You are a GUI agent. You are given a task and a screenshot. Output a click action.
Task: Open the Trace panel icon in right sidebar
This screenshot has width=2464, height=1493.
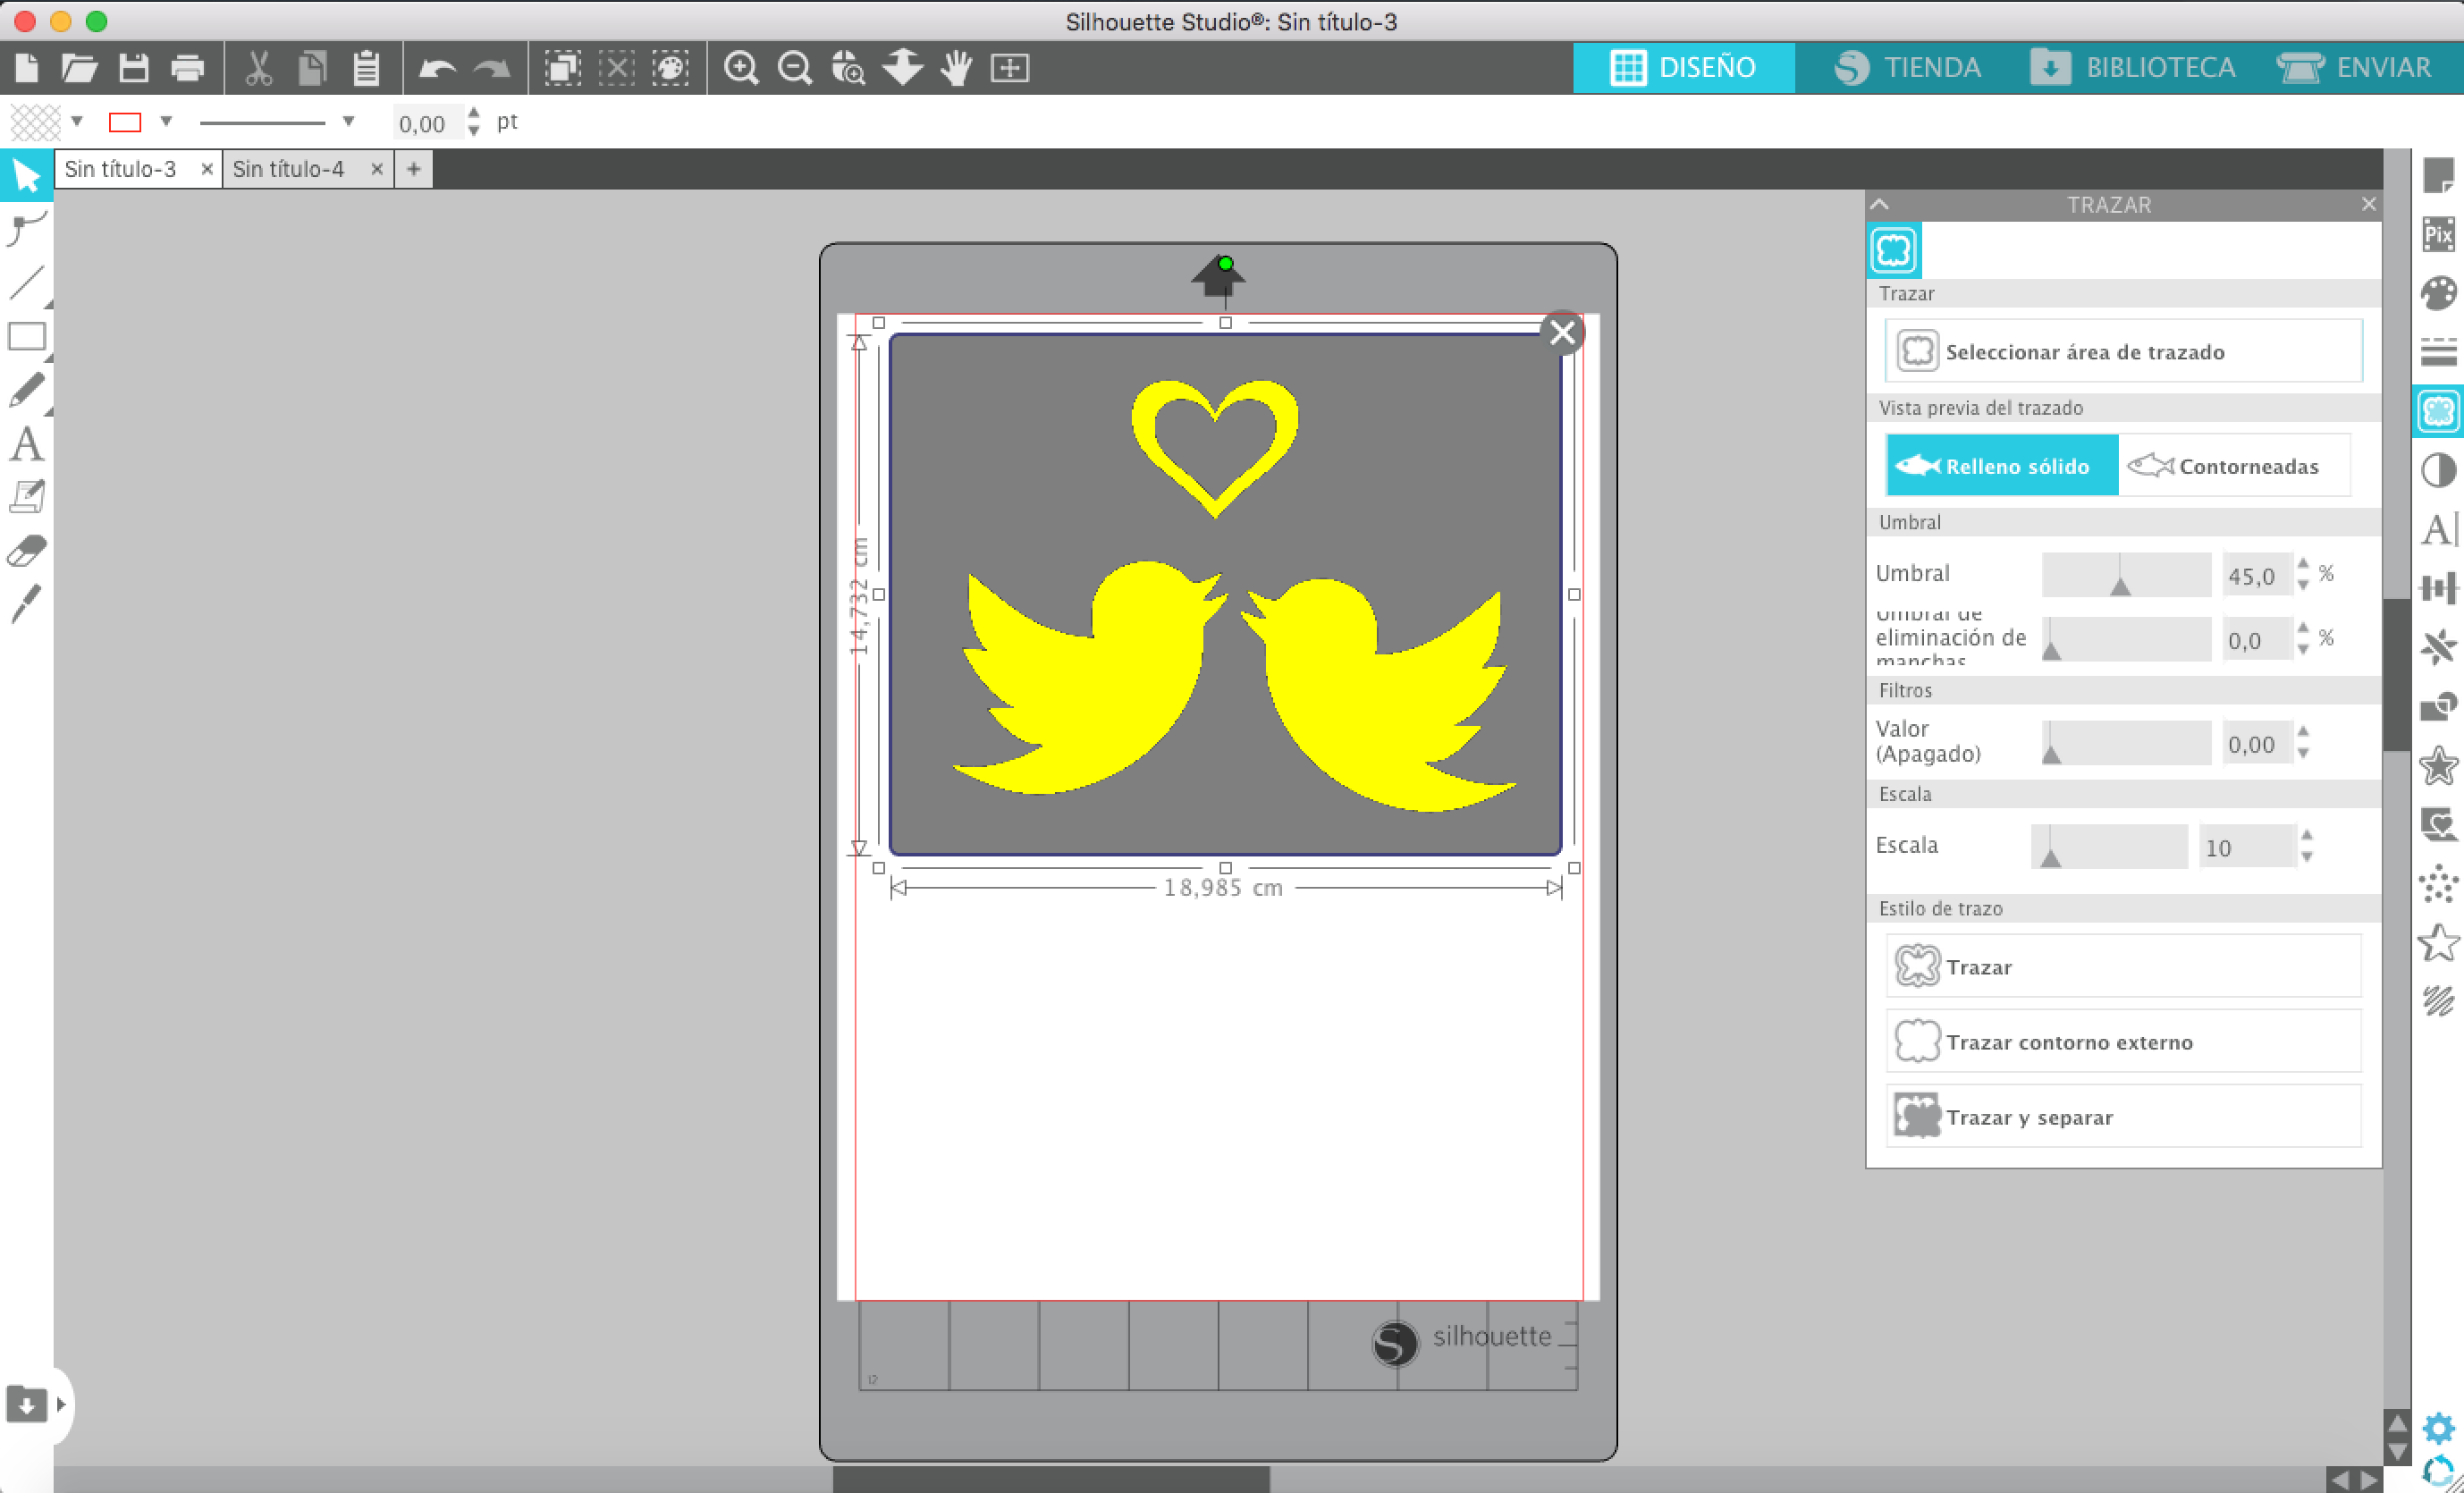click(x=2438, y=411)
